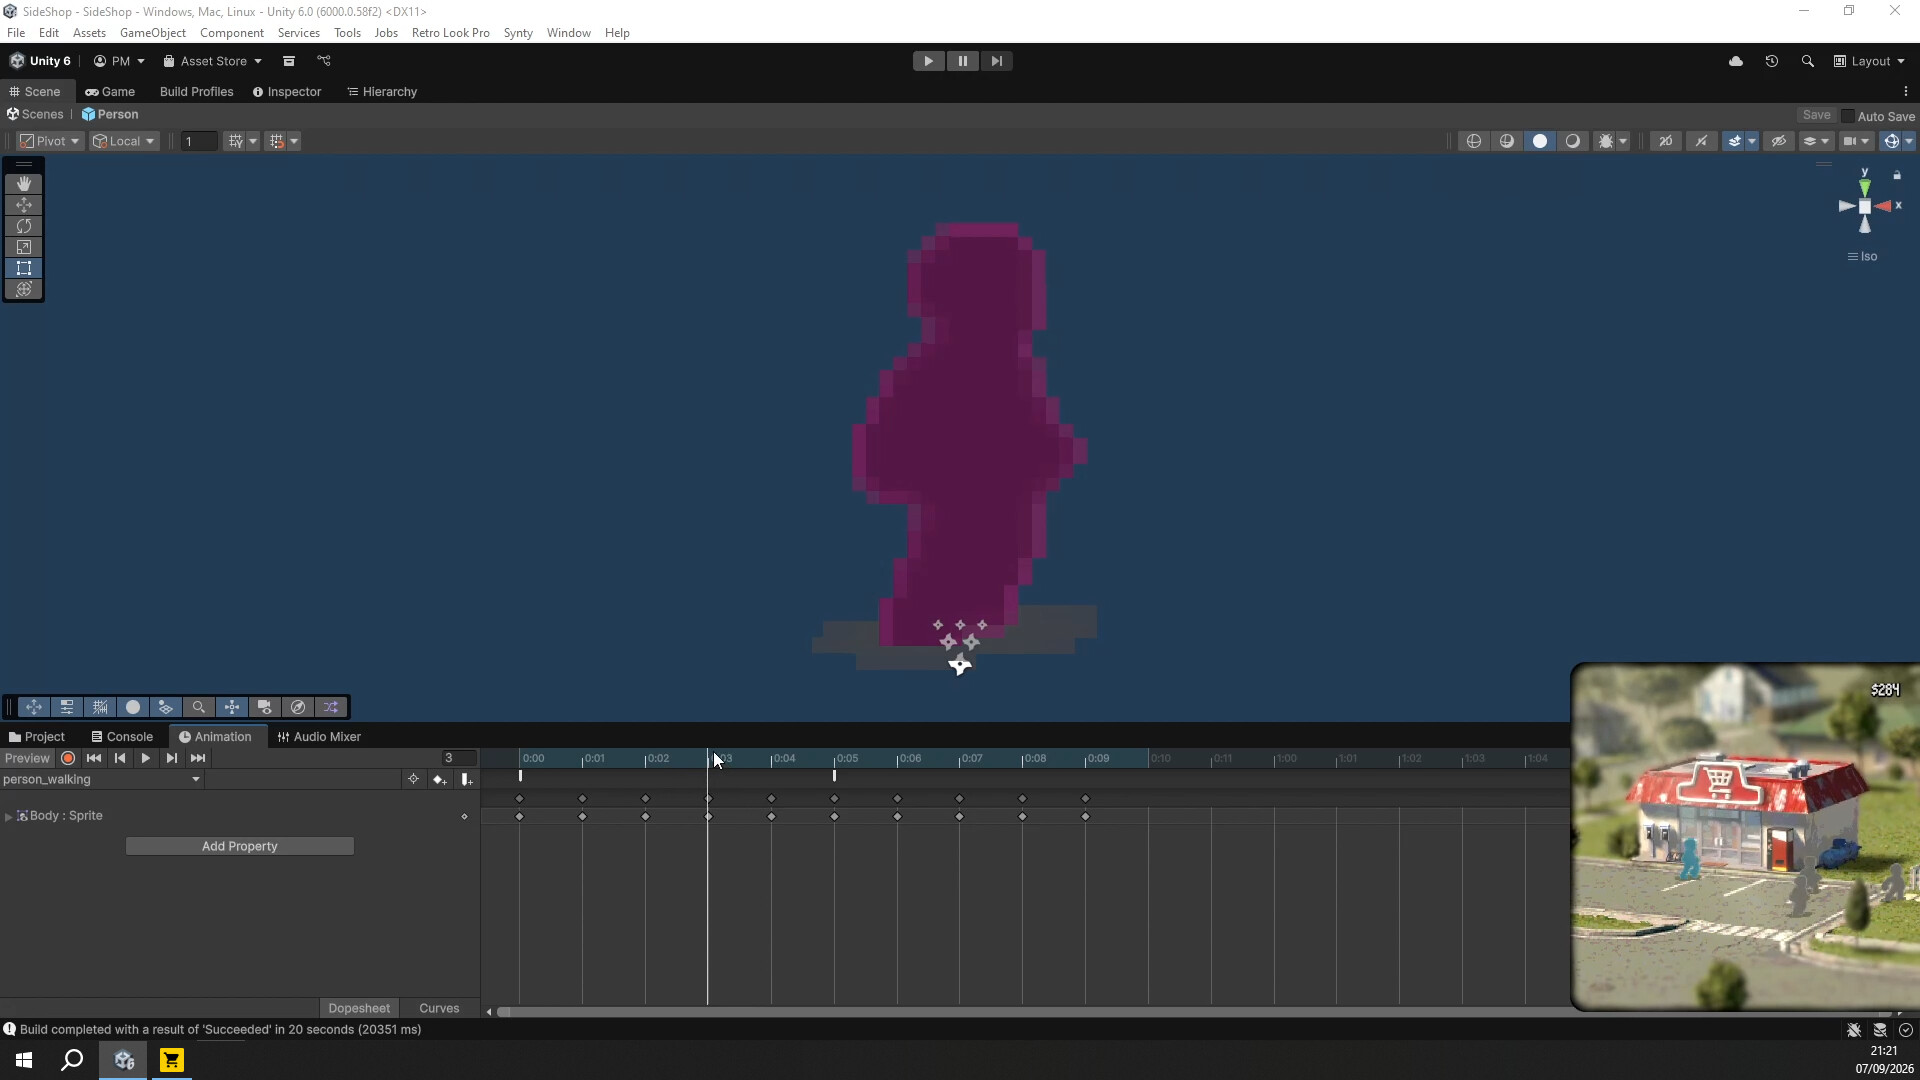1920x1080 pixels.
Task: Click the Add Event icon in Animation
Action: [466, 780]
